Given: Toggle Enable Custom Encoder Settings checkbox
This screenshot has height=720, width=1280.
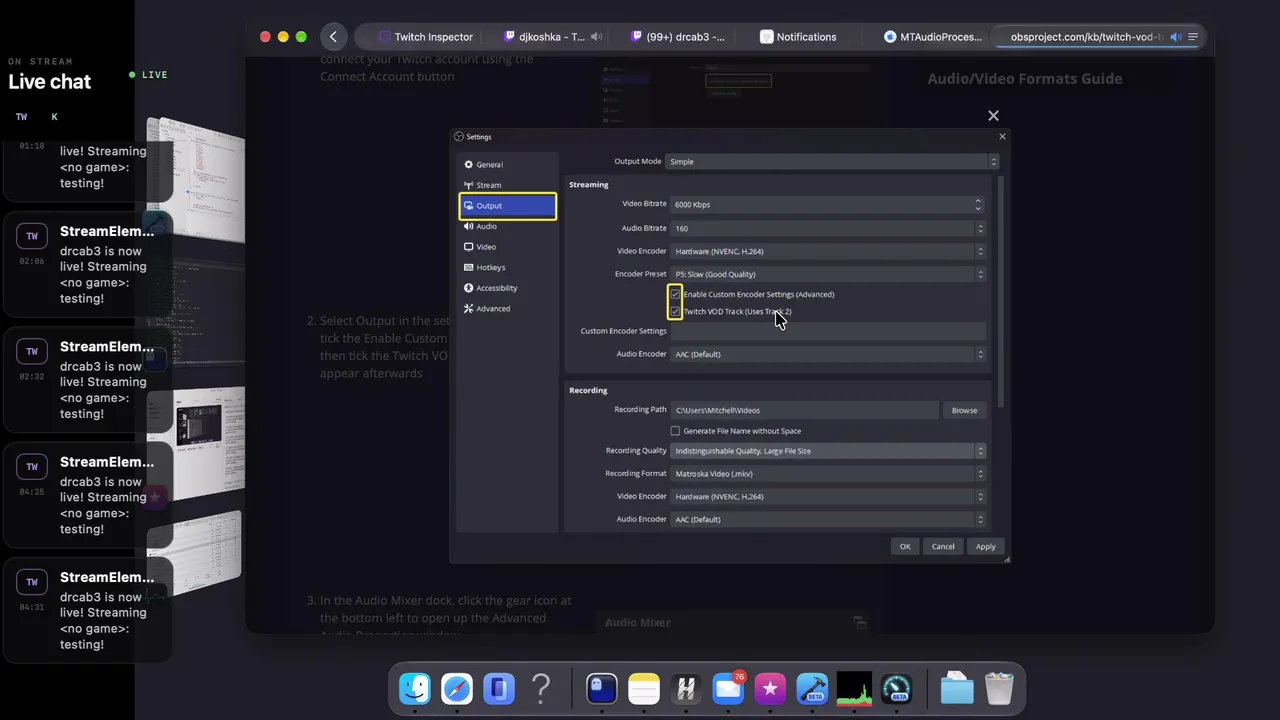Looking at the screenshot, I should coord(675,294).
